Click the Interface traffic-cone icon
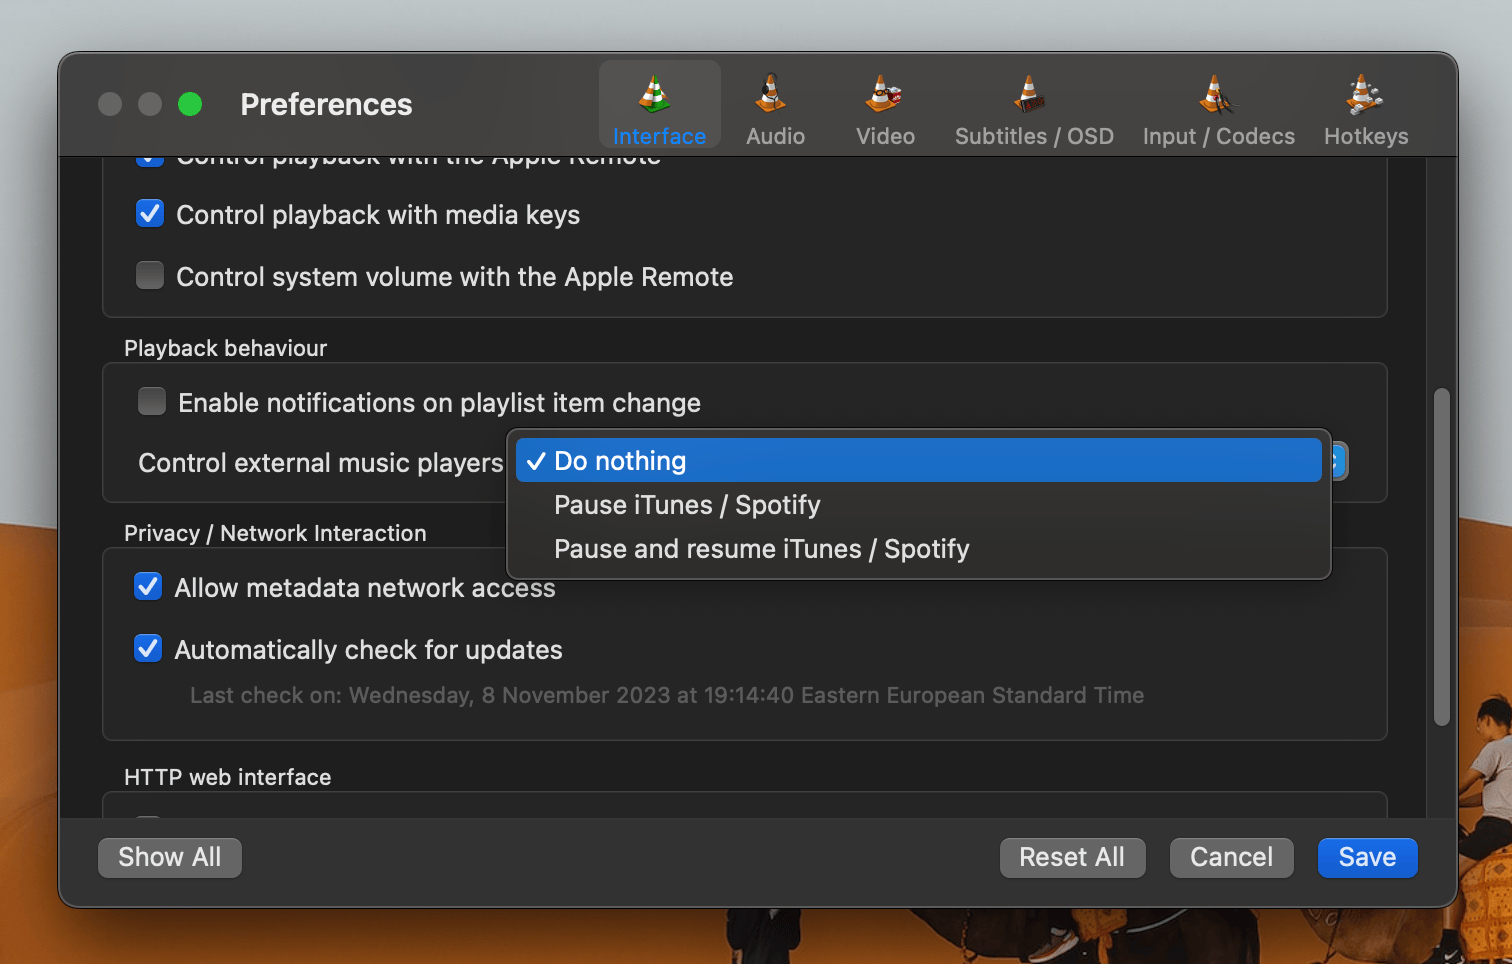The width and height of the screenshot is (1512, 964). pyautogui.click(x=659, y=104)
